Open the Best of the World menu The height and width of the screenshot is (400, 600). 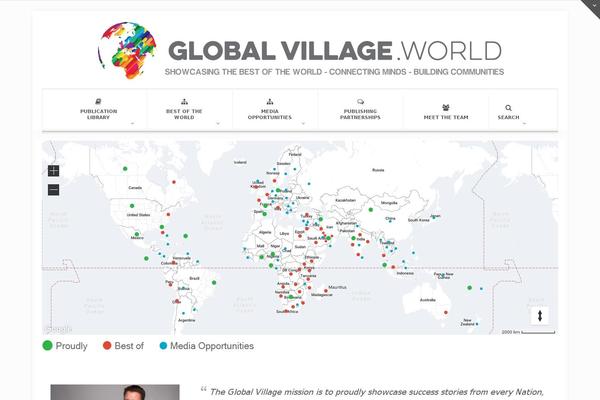[184, 114]
